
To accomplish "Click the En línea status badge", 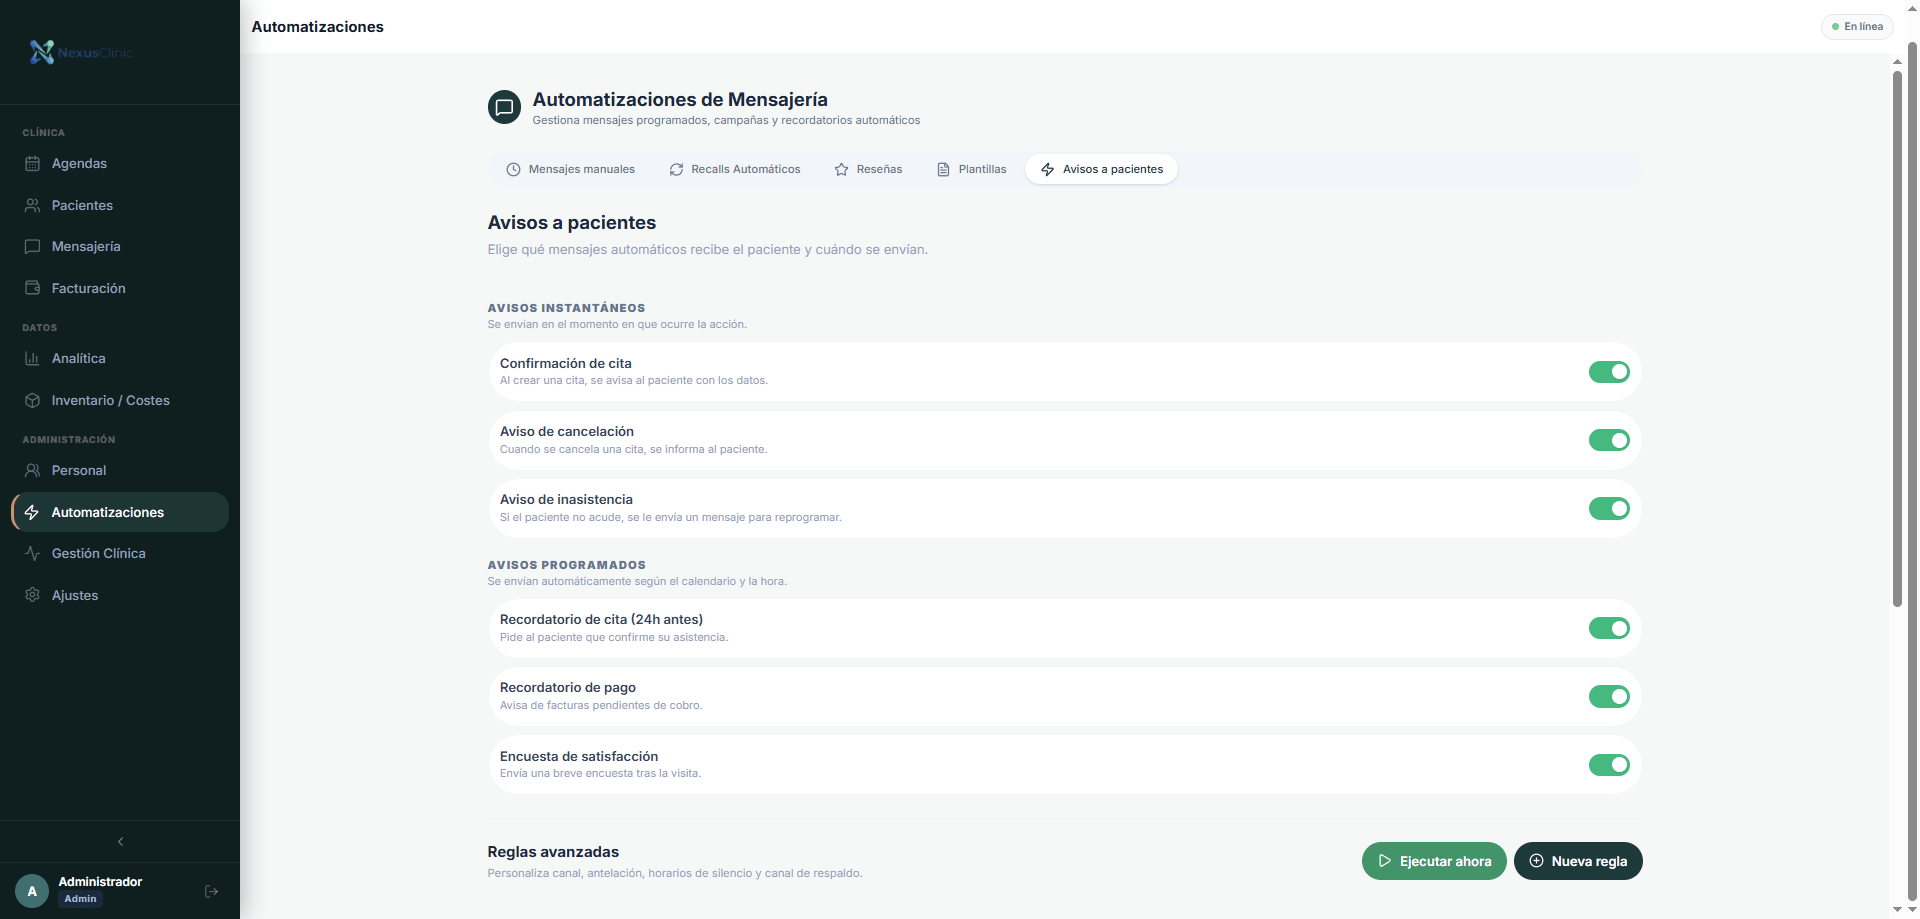I will [x=1857, y=27].
